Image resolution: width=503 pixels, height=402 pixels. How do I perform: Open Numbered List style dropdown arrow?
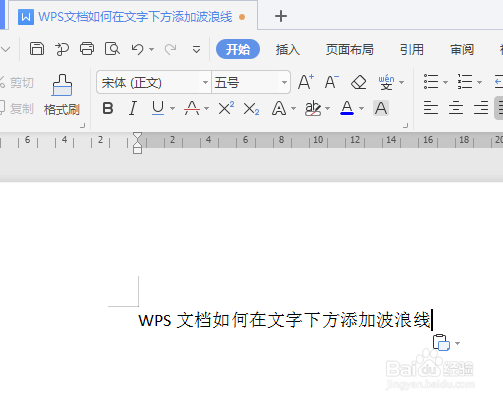tap(479, 82)
